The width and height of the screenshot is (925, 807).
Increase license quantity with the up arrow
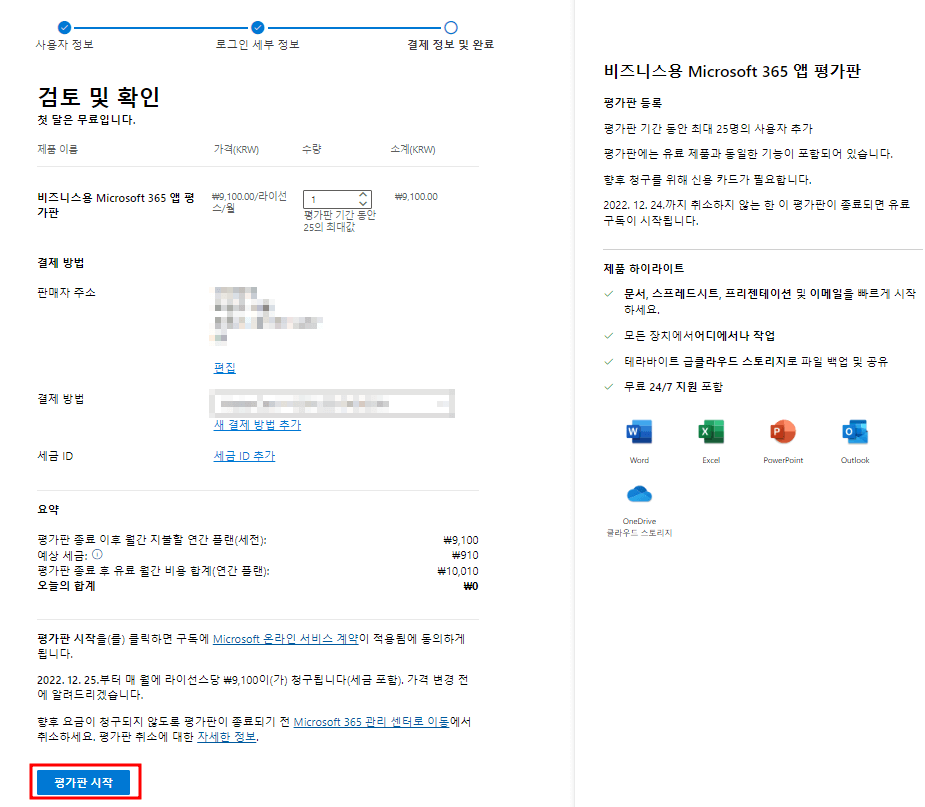pyautogui.click(x=363, y=193)
